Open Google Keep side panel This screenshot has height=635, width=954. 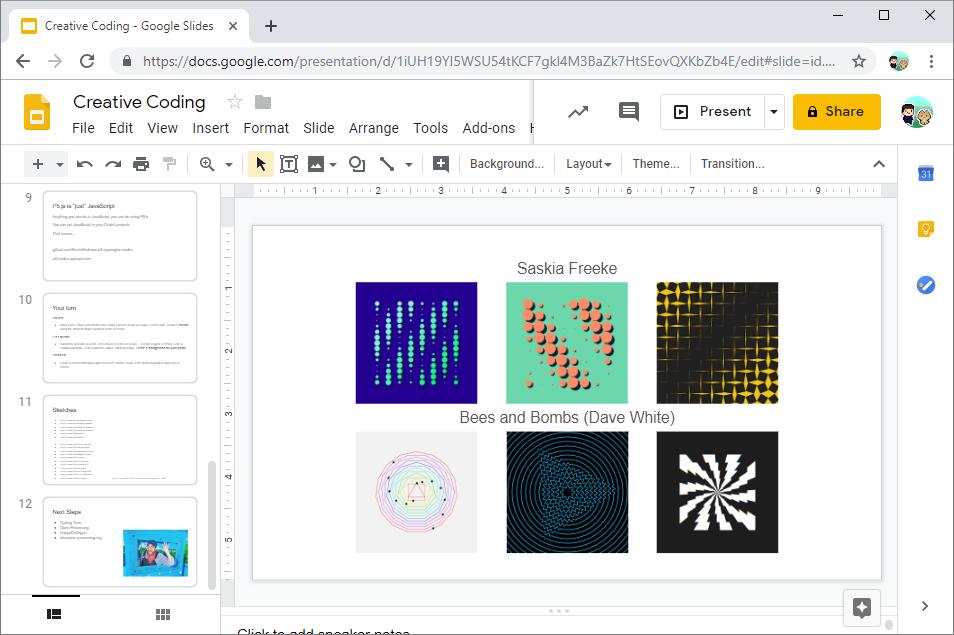pyautogui.click(x=925, y=229)
